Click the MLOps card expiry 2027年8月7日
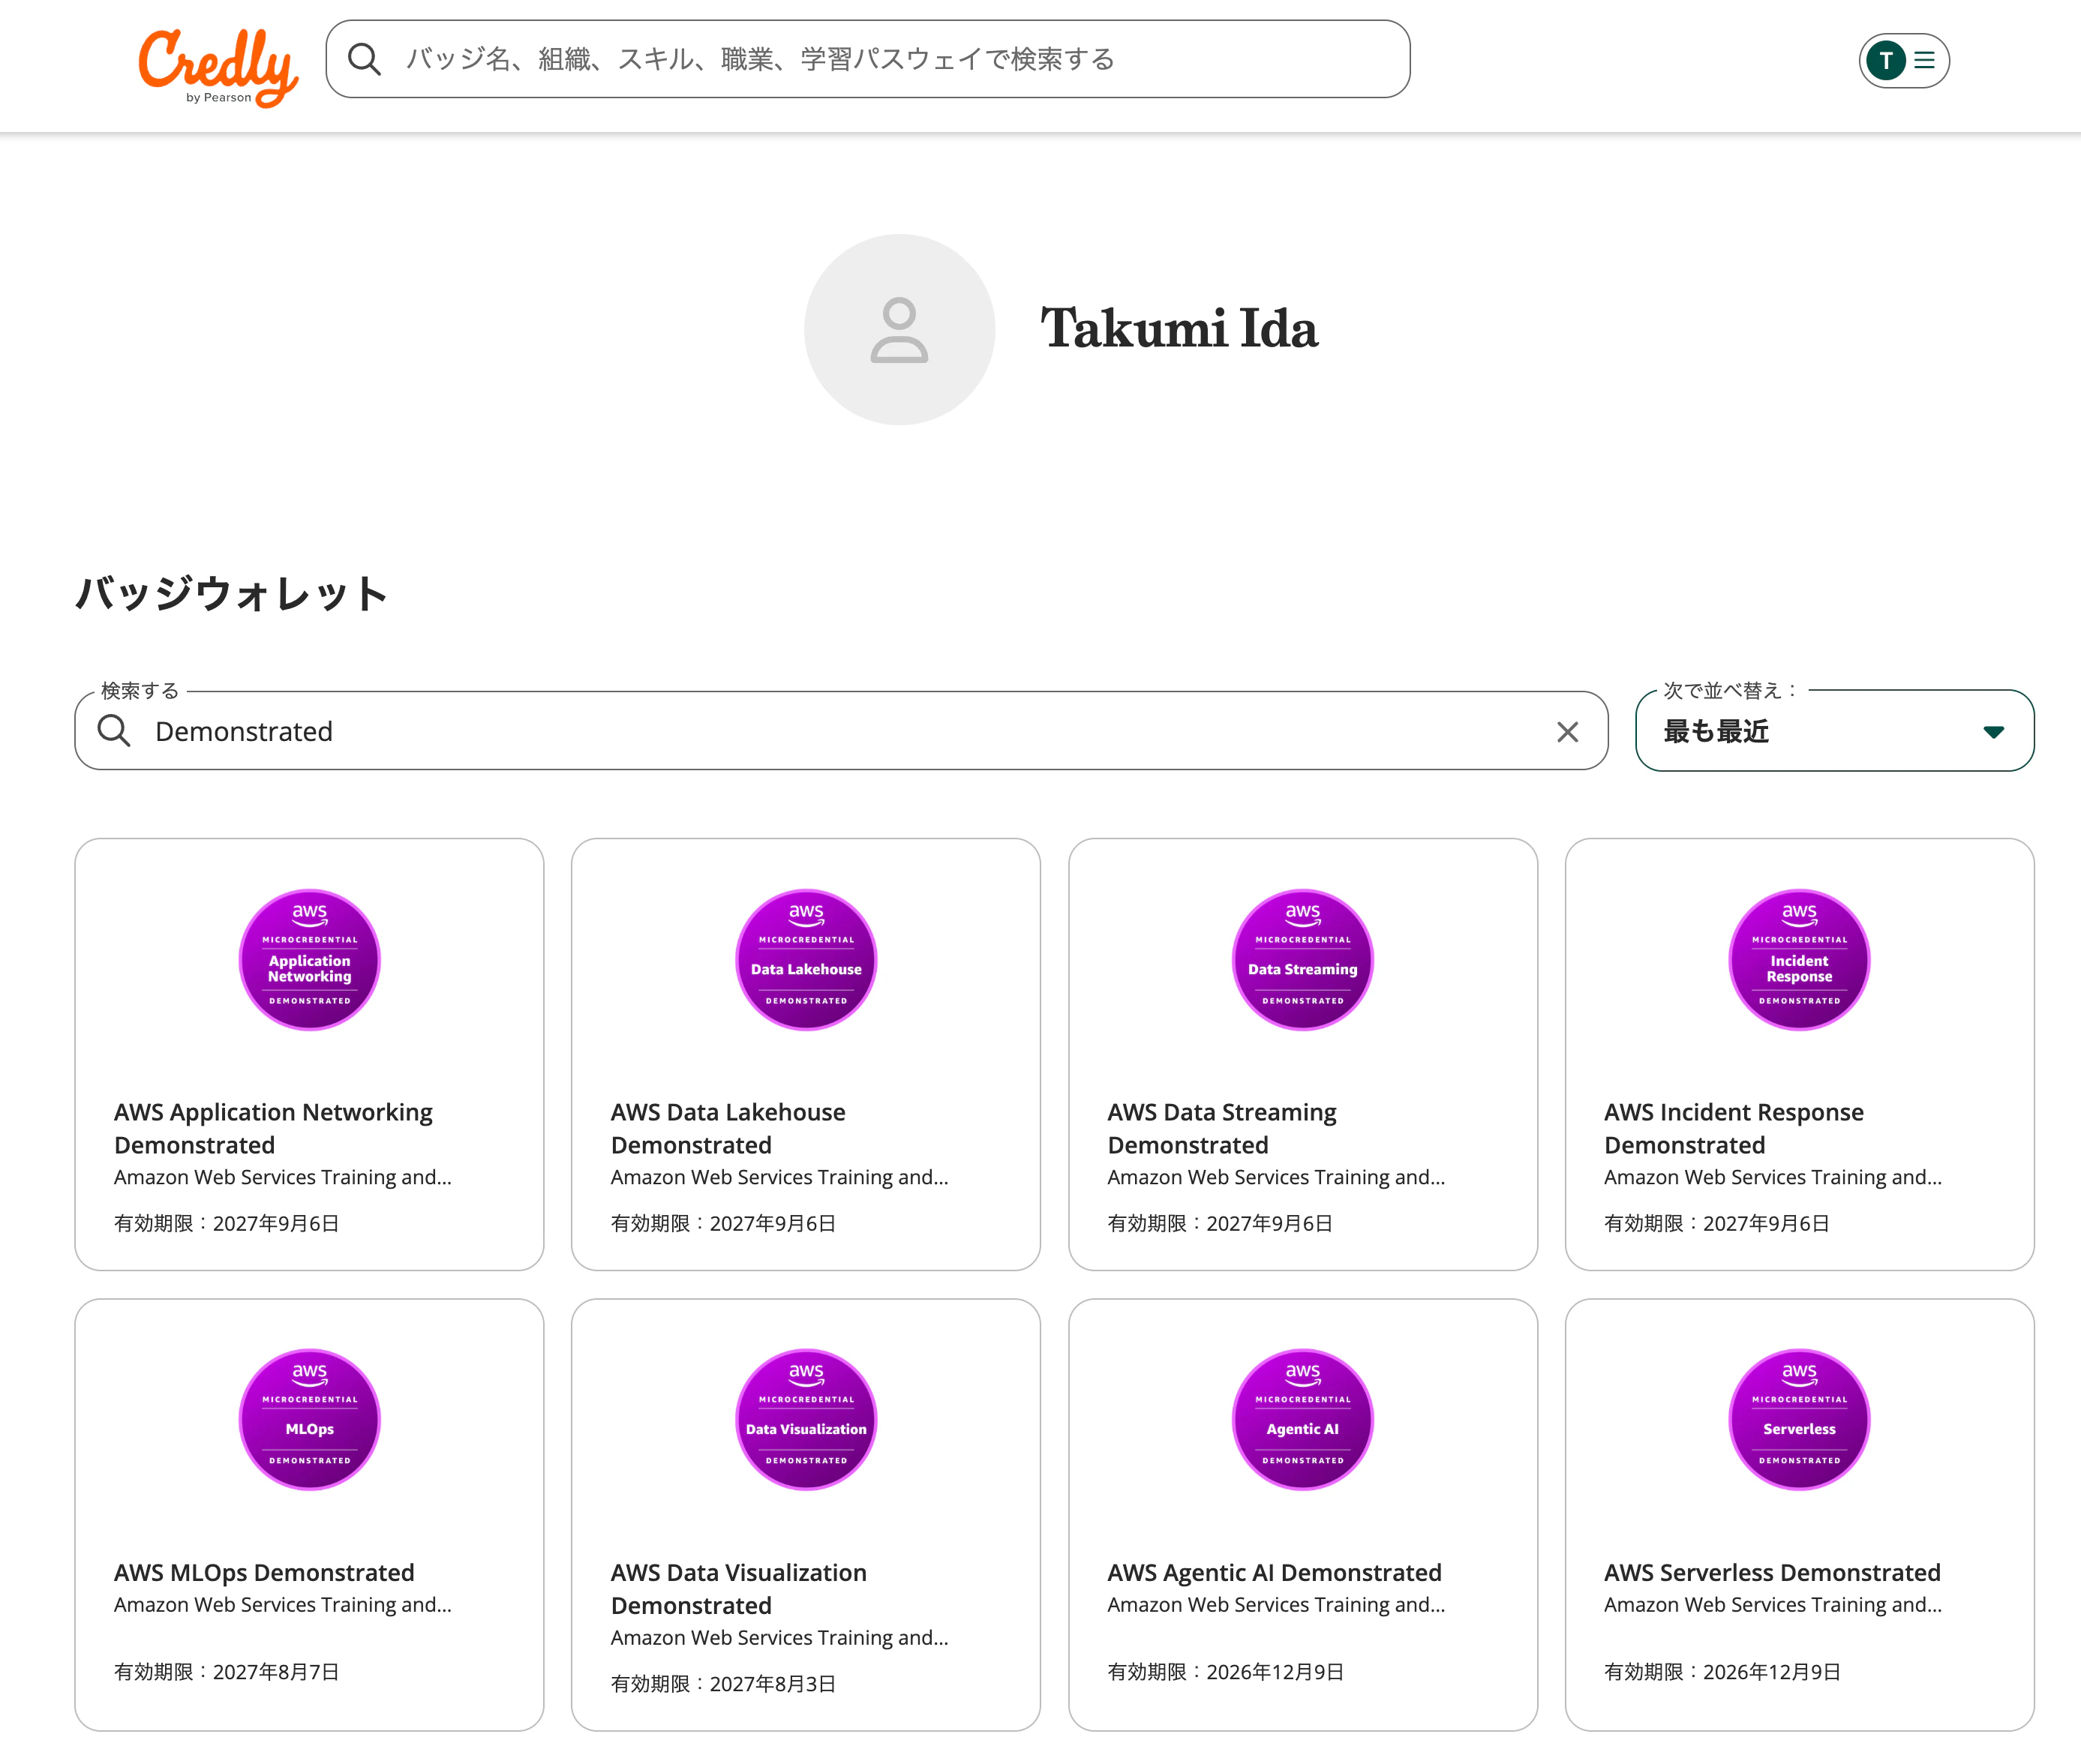This screenshot has width=2081, height=1764. point(227,1671)
